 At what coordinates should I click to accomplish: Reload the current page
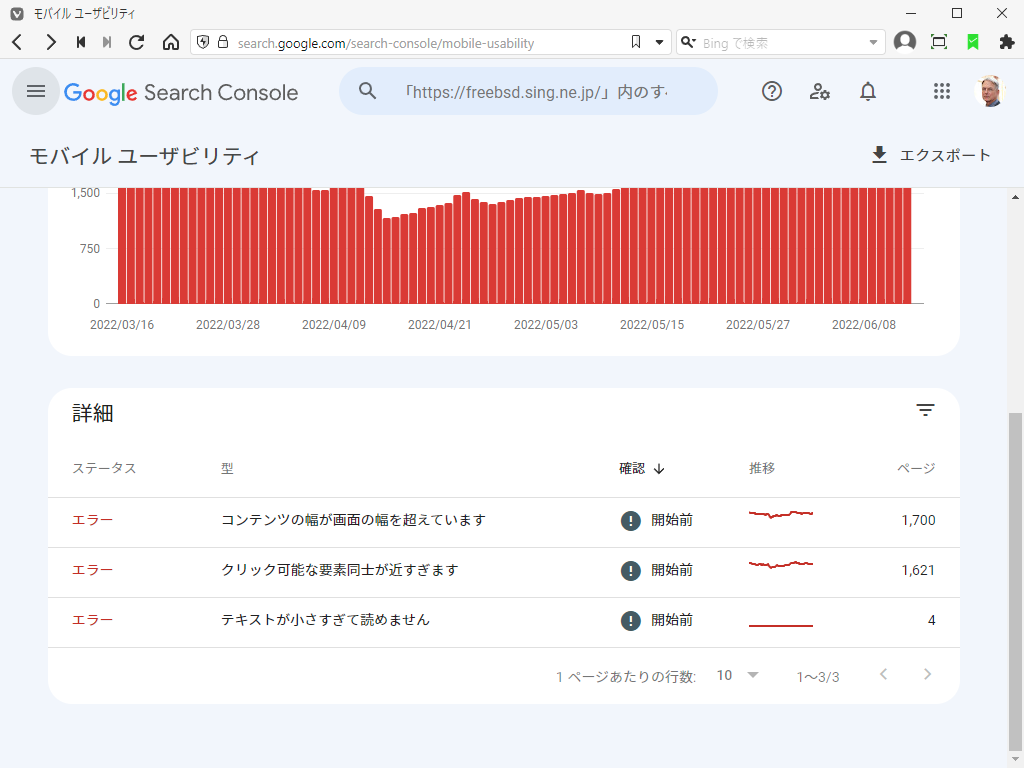136,42
